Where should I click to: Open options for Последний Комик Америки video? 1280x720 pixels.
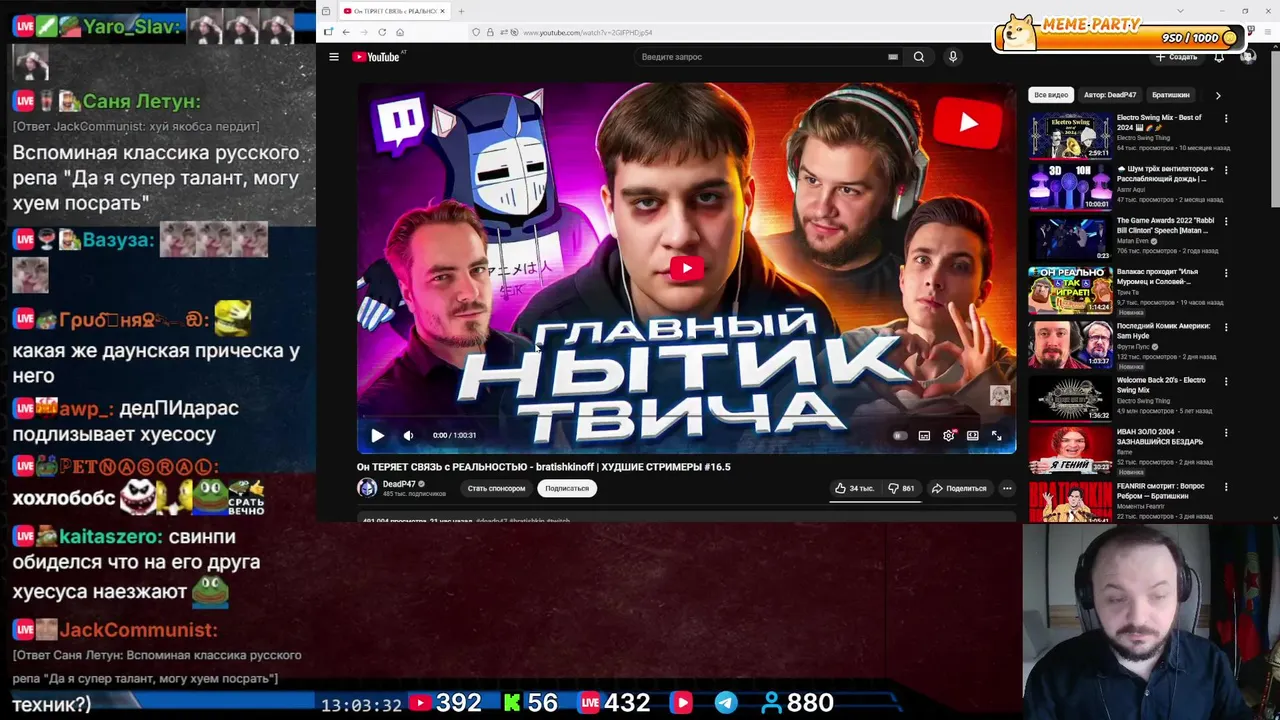coord(1226,327)
